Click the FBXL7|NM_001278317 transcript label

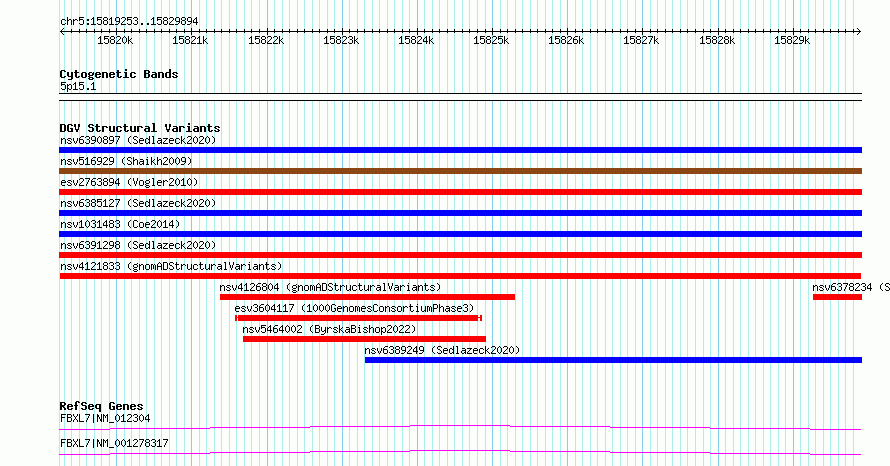coord(114,443)
